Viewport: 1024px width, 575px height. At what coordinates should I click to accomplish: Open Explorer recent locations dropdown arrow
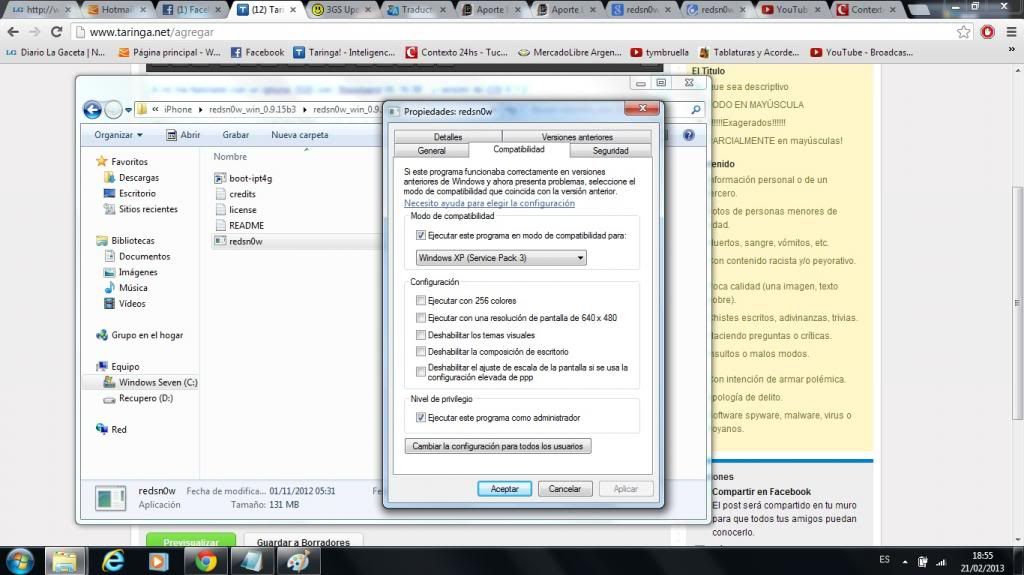point(129,110)
